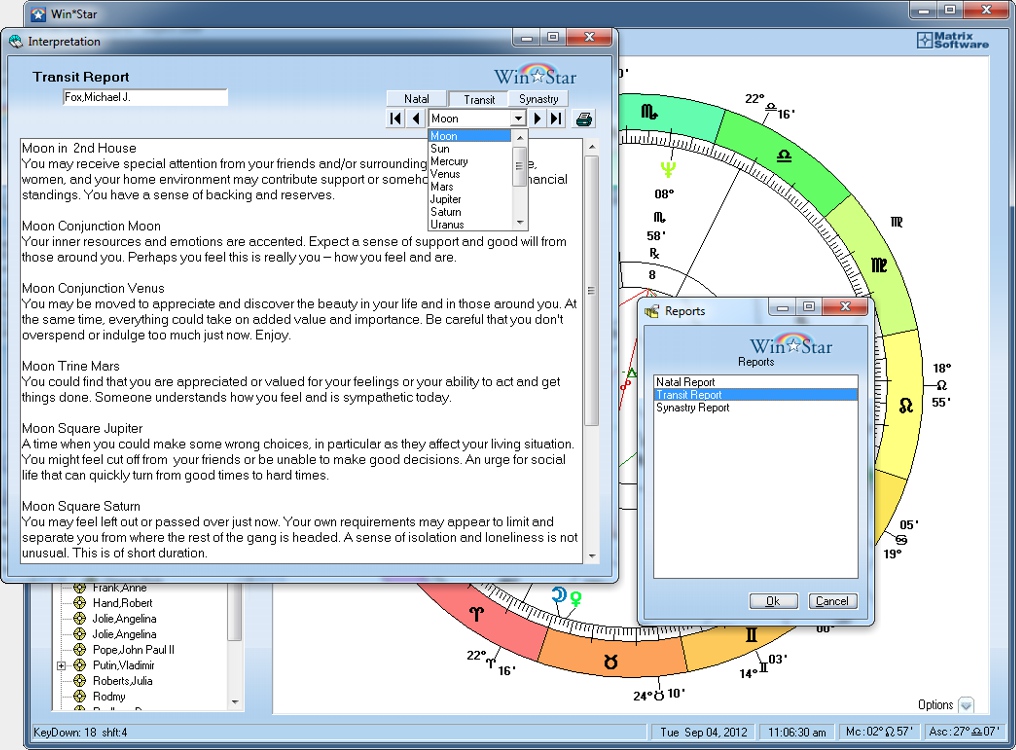Image resolution: width=1016 pixels, height=750 pixels.
Task: Select Sun in the planet list
Action: point(470,148)
